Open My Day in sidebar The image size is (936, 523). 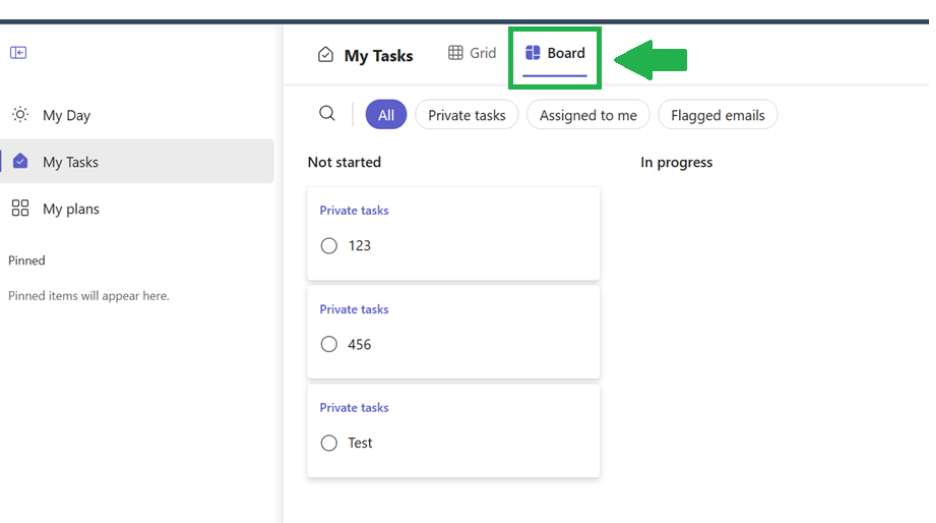point(137,115)
